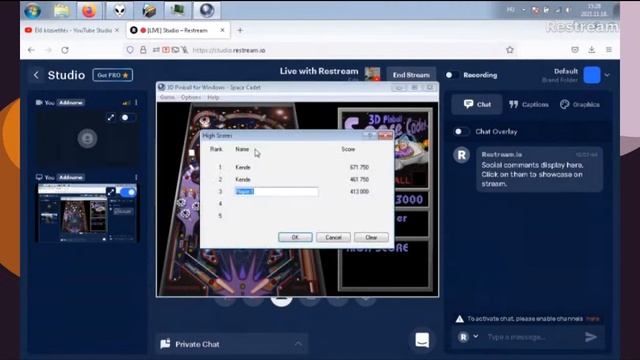This screenshot has width=640, height=360.
Task: Click OK in the High Scores dialog
Action: tap(295, 237)
